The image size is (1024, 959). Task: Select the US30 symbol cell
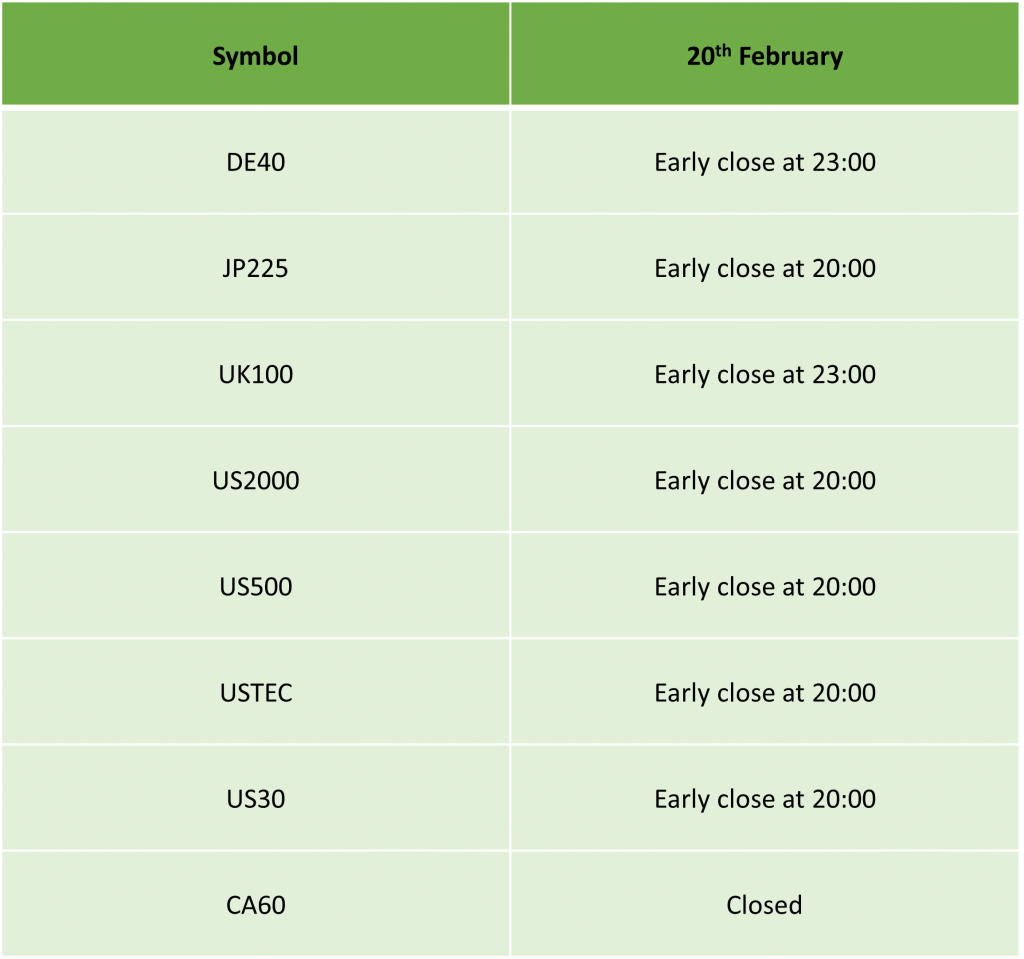pos(255,798)
